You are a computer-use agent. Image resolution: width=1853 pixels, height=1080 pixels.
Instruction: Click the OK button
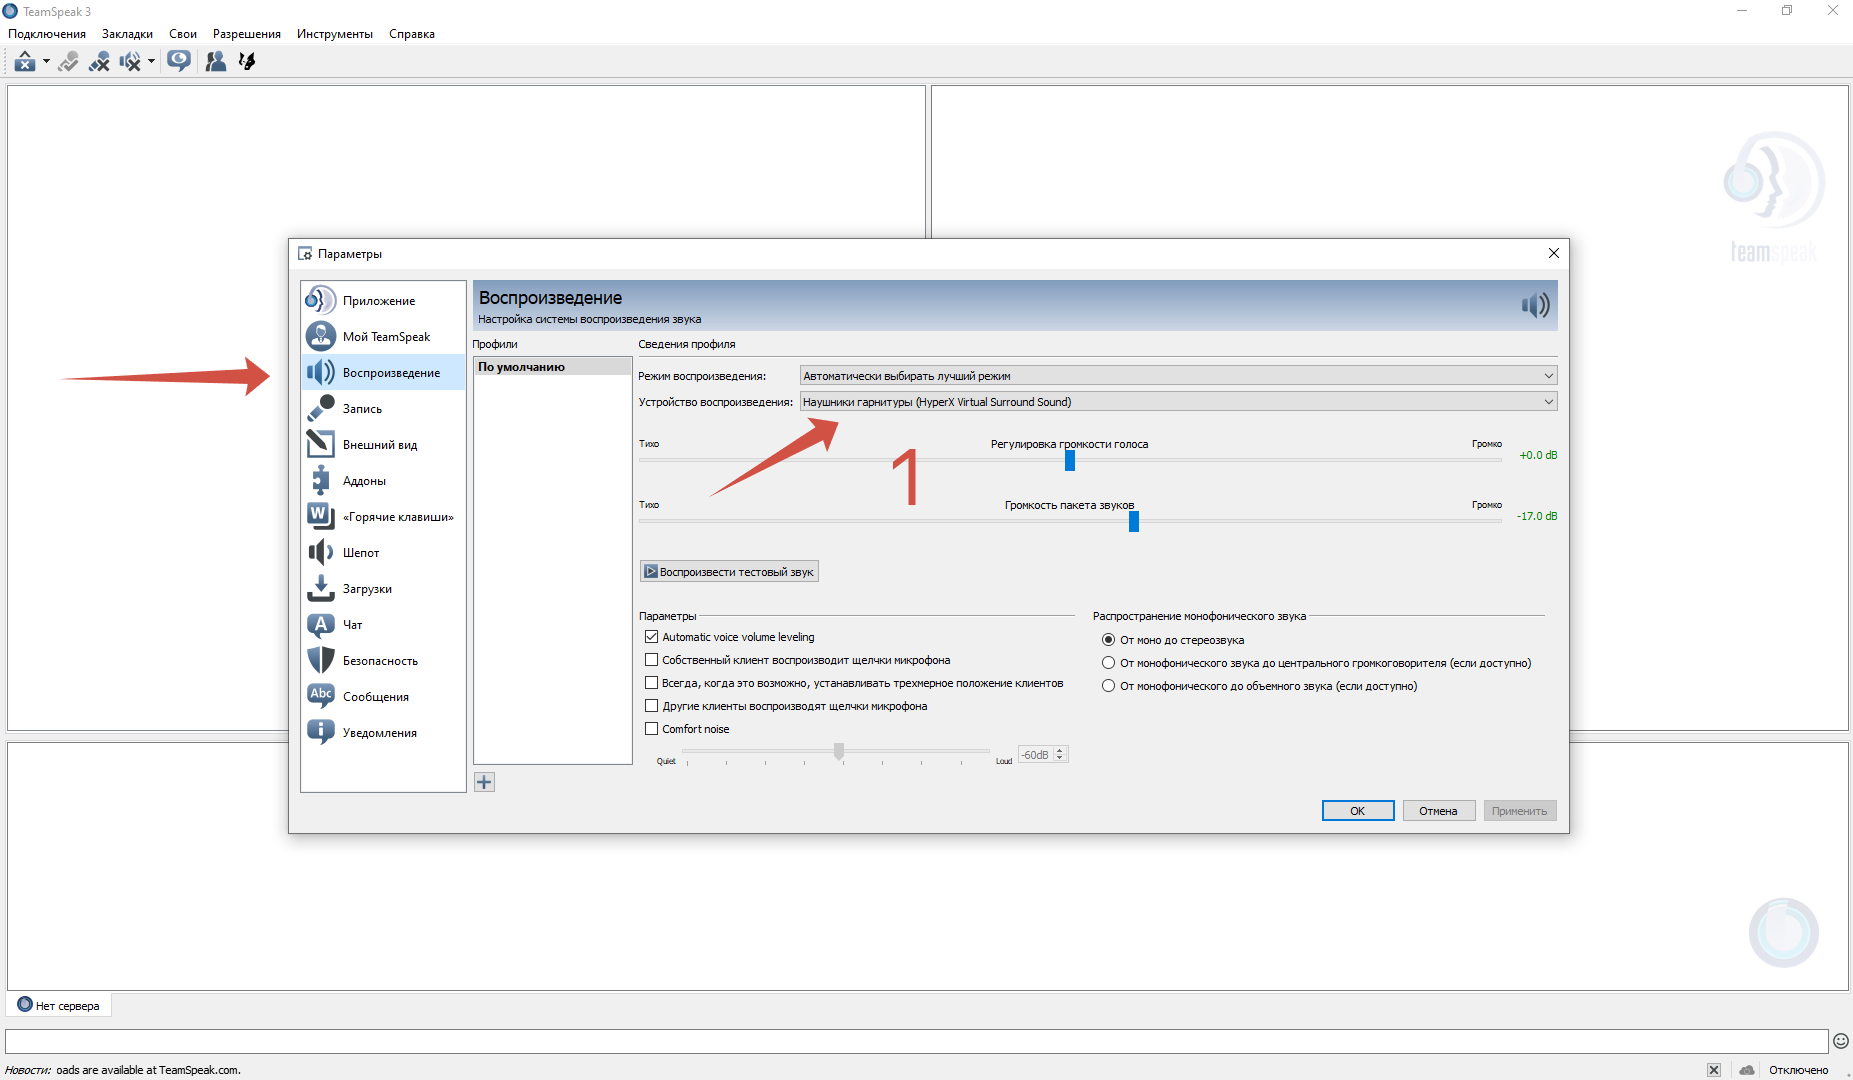(1358, 811)
